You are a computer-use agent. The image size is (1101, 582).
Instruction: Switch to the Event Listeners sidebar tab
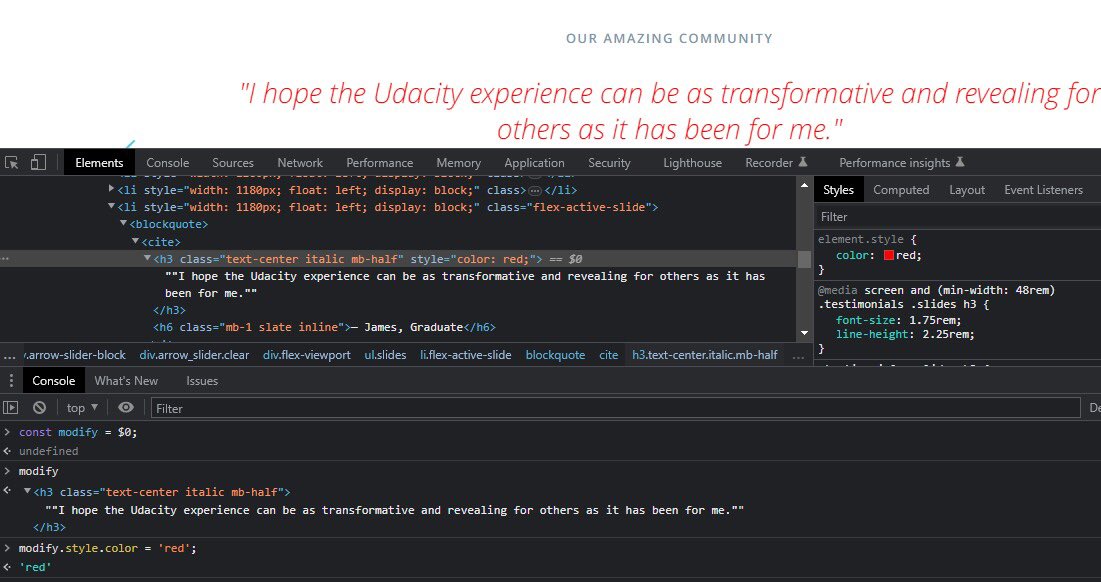click(x=1043, y=190)
